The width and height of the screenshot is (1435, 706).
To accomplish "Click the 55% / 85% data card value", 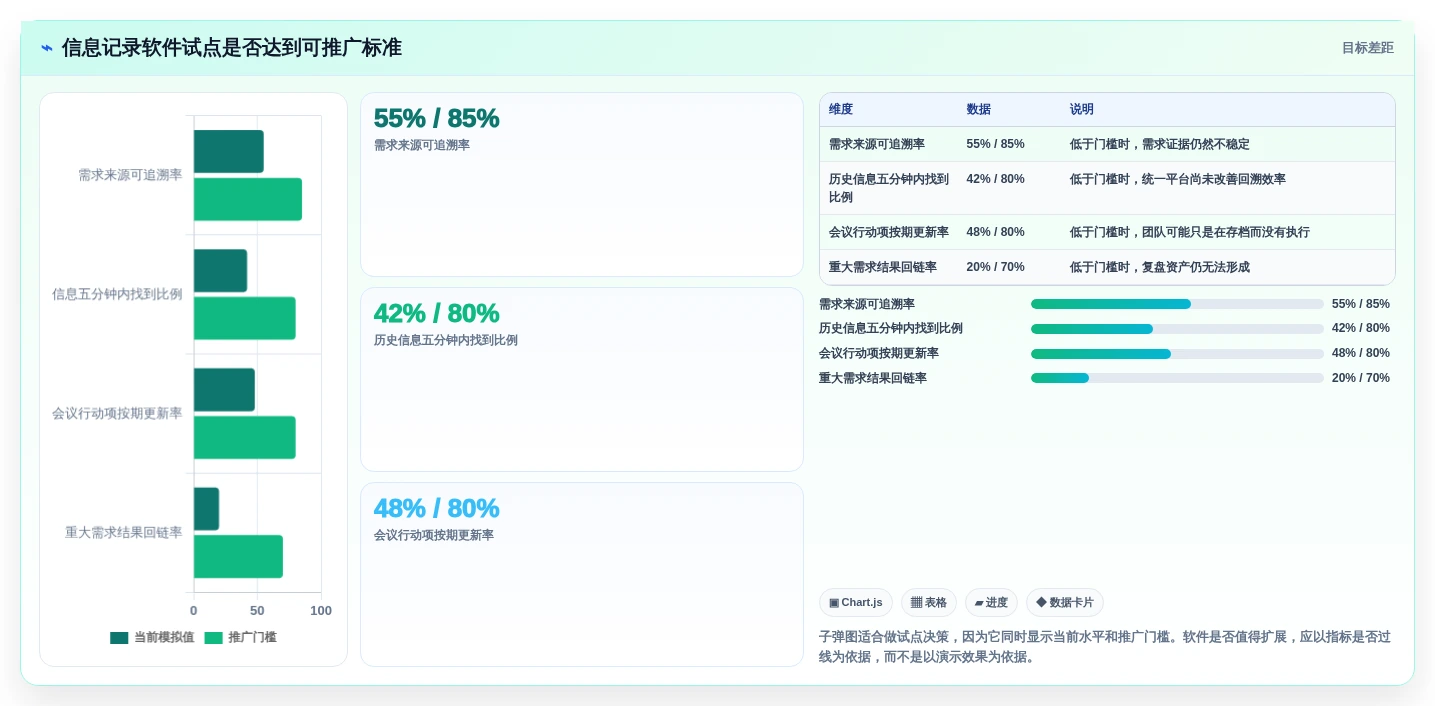I will (436, 118).
